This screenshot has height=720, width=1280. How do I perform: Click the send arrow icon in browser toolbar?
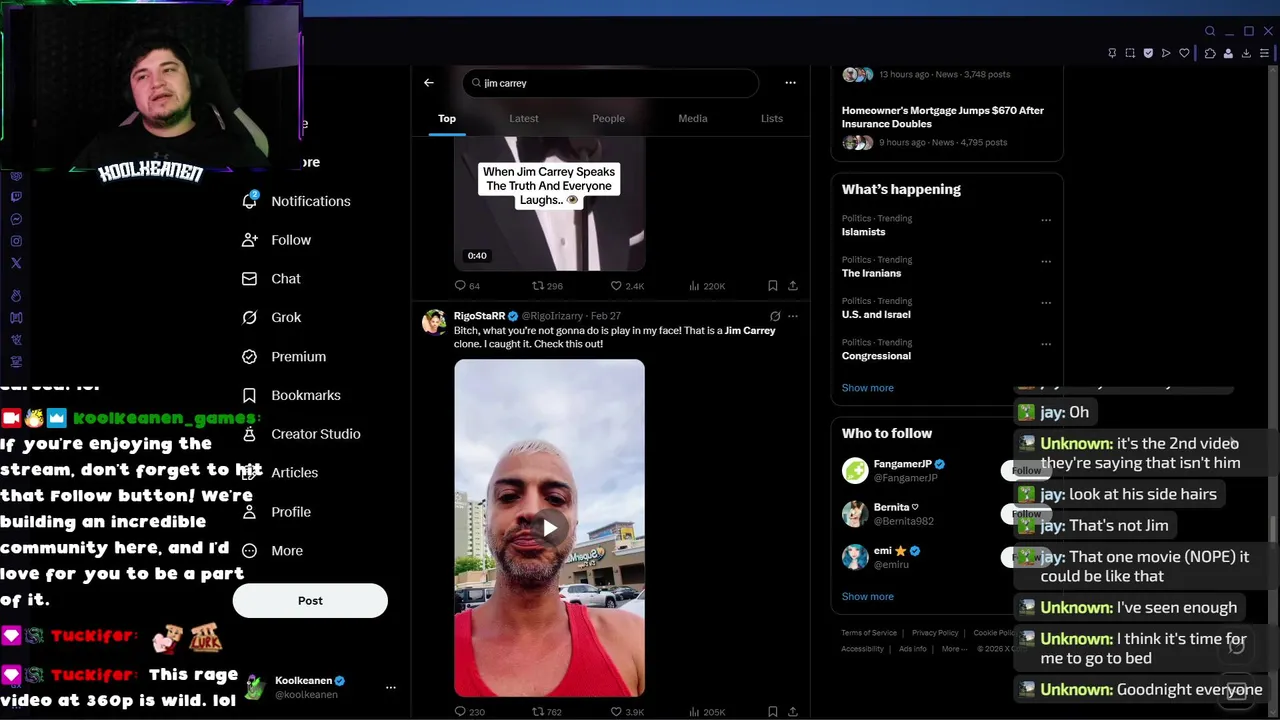pos(1166,53)
